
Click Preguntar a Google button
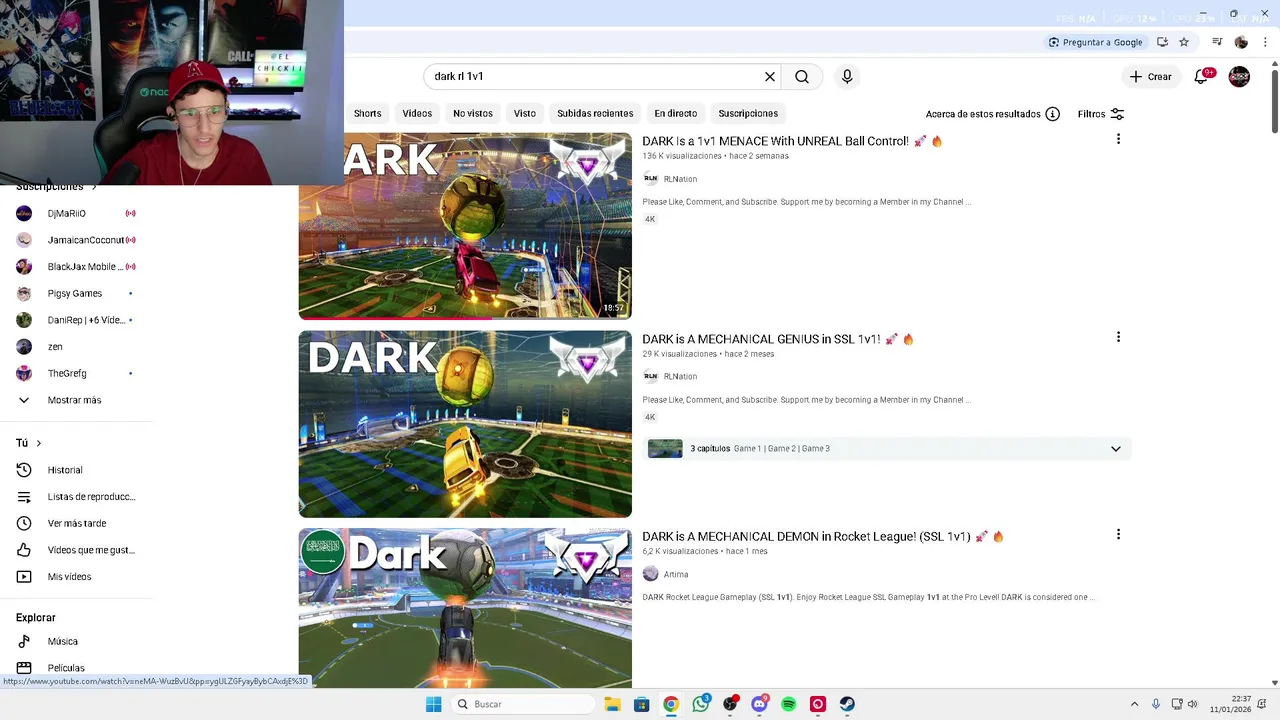1096,42
